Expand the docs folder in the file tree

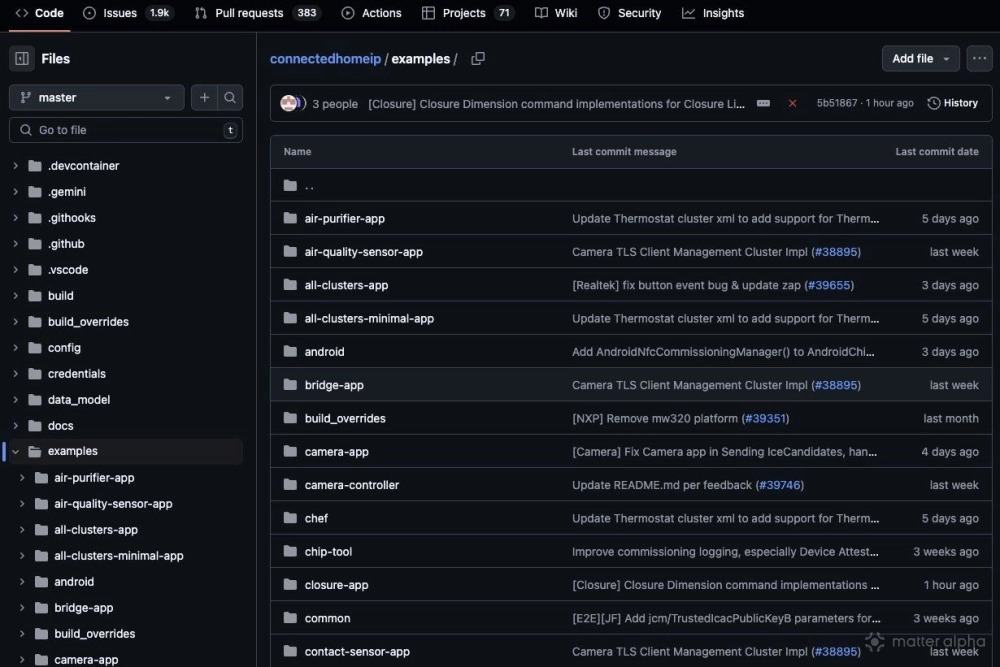(x=15, y=425)
